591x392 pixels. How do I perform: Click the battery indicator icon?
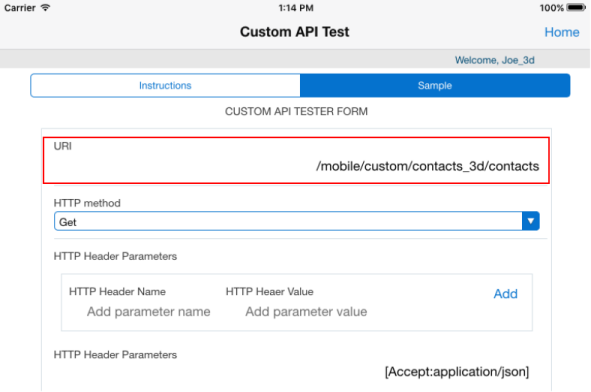tap(576, 8)
